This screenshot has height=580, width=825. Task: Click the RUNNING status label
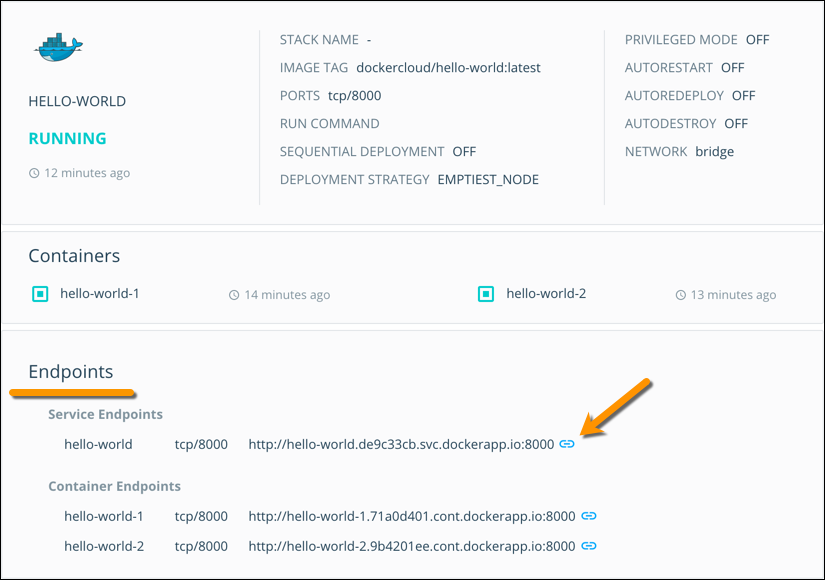click(67, 139)
